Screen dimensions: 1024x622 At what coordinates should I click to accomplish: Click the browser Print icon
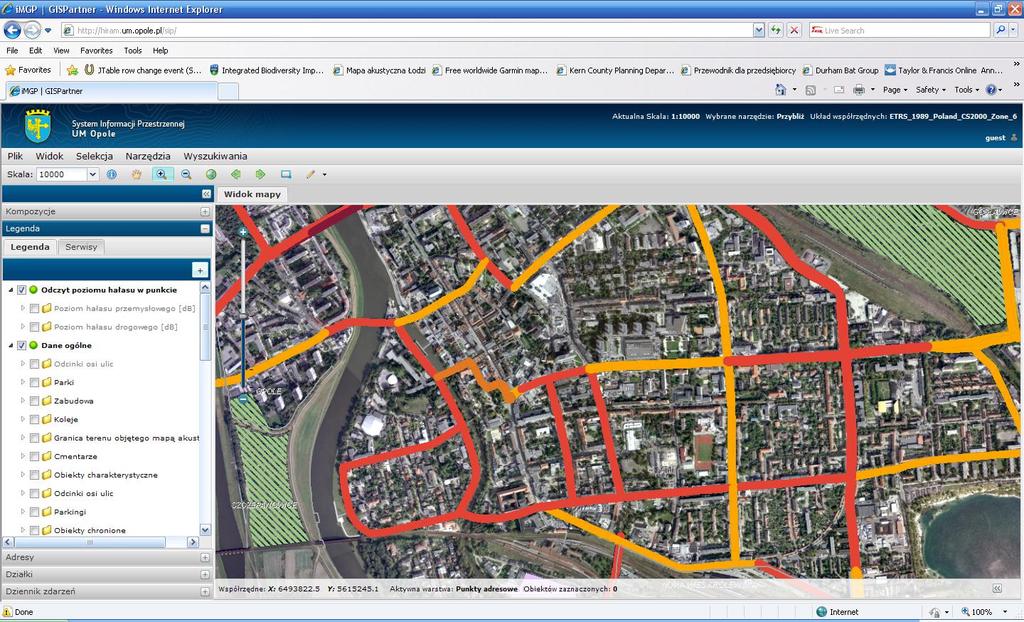click(x=859, y=90)
